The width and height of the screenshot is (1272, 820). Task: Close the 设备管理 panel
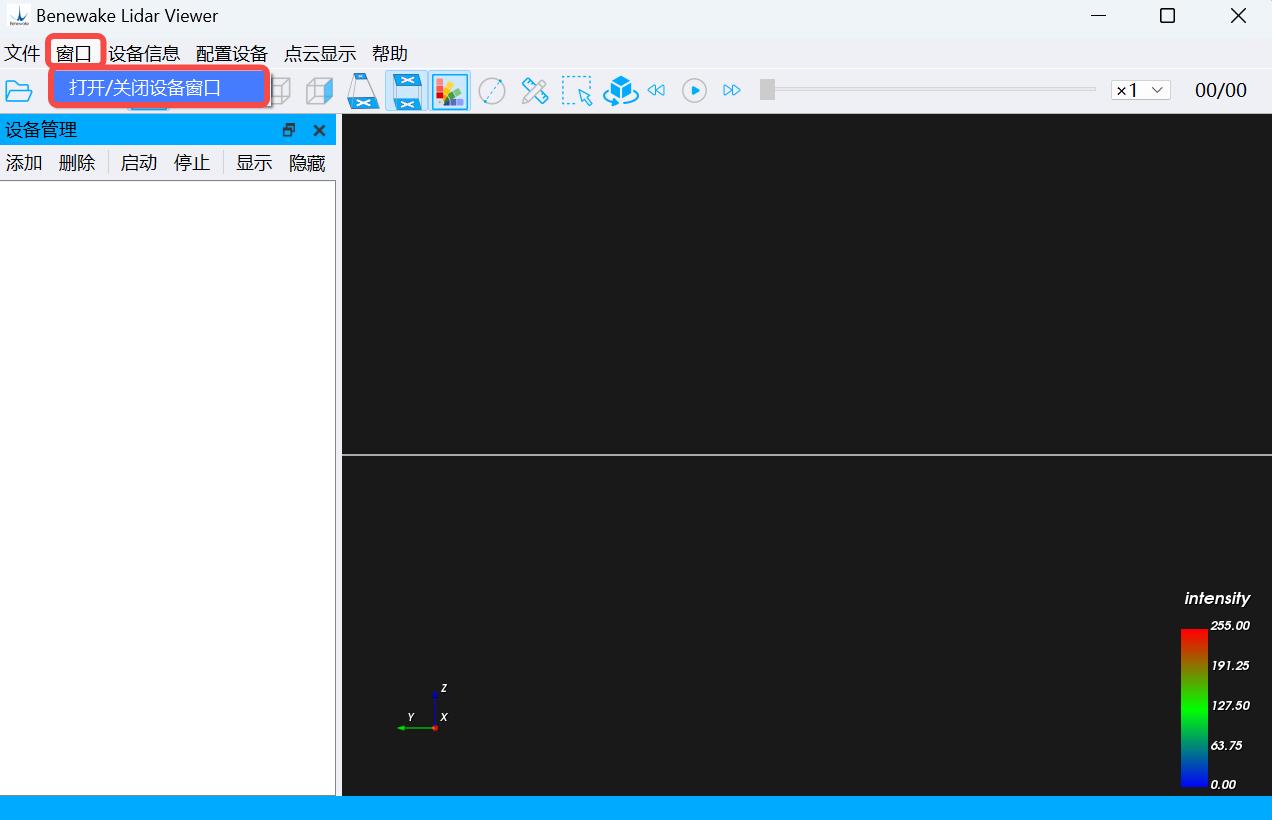pyautogui.click(x=320, y=130)
